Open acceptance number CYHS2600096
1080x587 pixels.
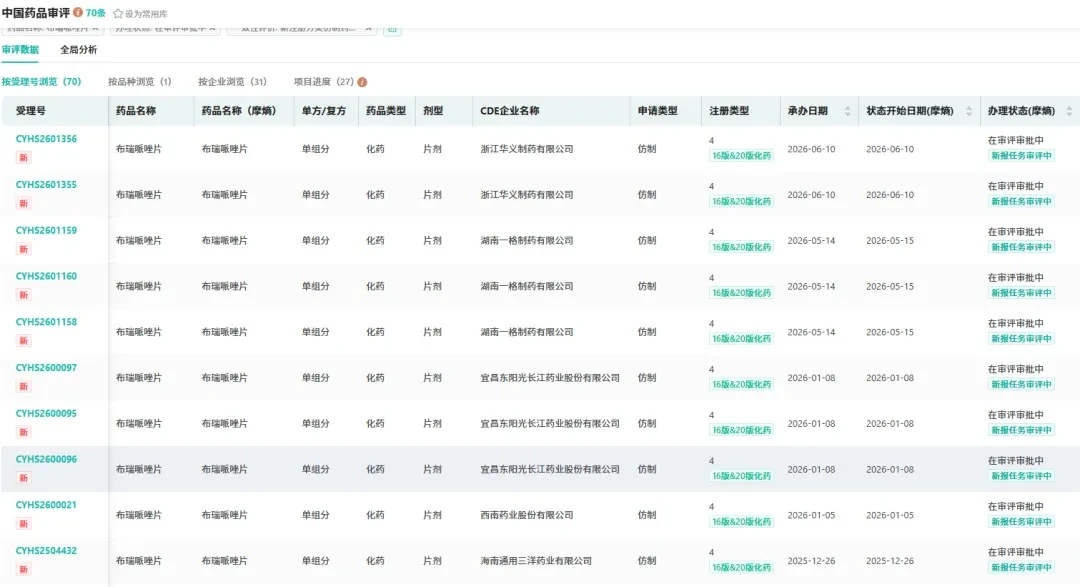pyautogui.click(x=46, y=459)
